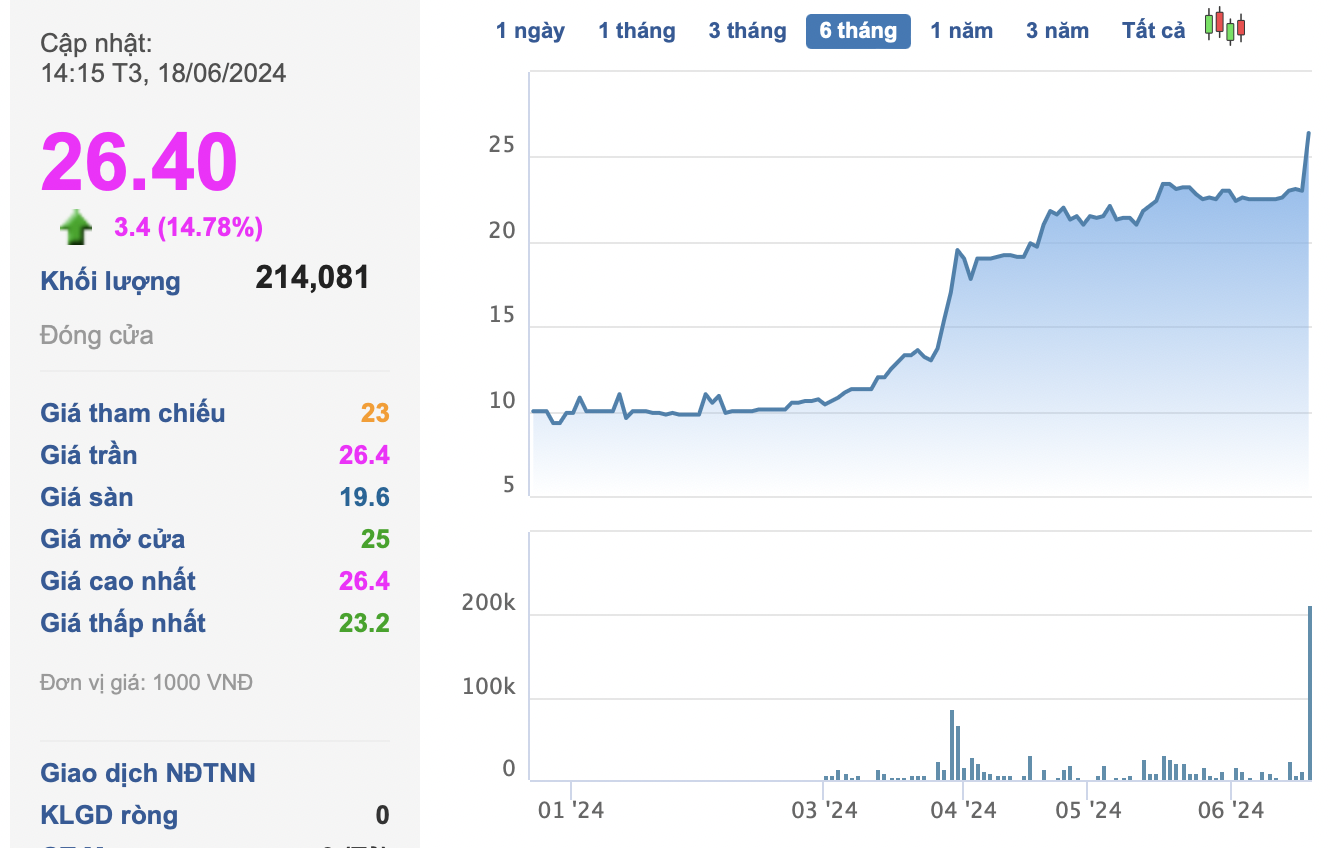Viewport: 1330px width, 848px height.
Task: Click the Giao dịch NĐTNN heading
Action: tap(148, 773)
